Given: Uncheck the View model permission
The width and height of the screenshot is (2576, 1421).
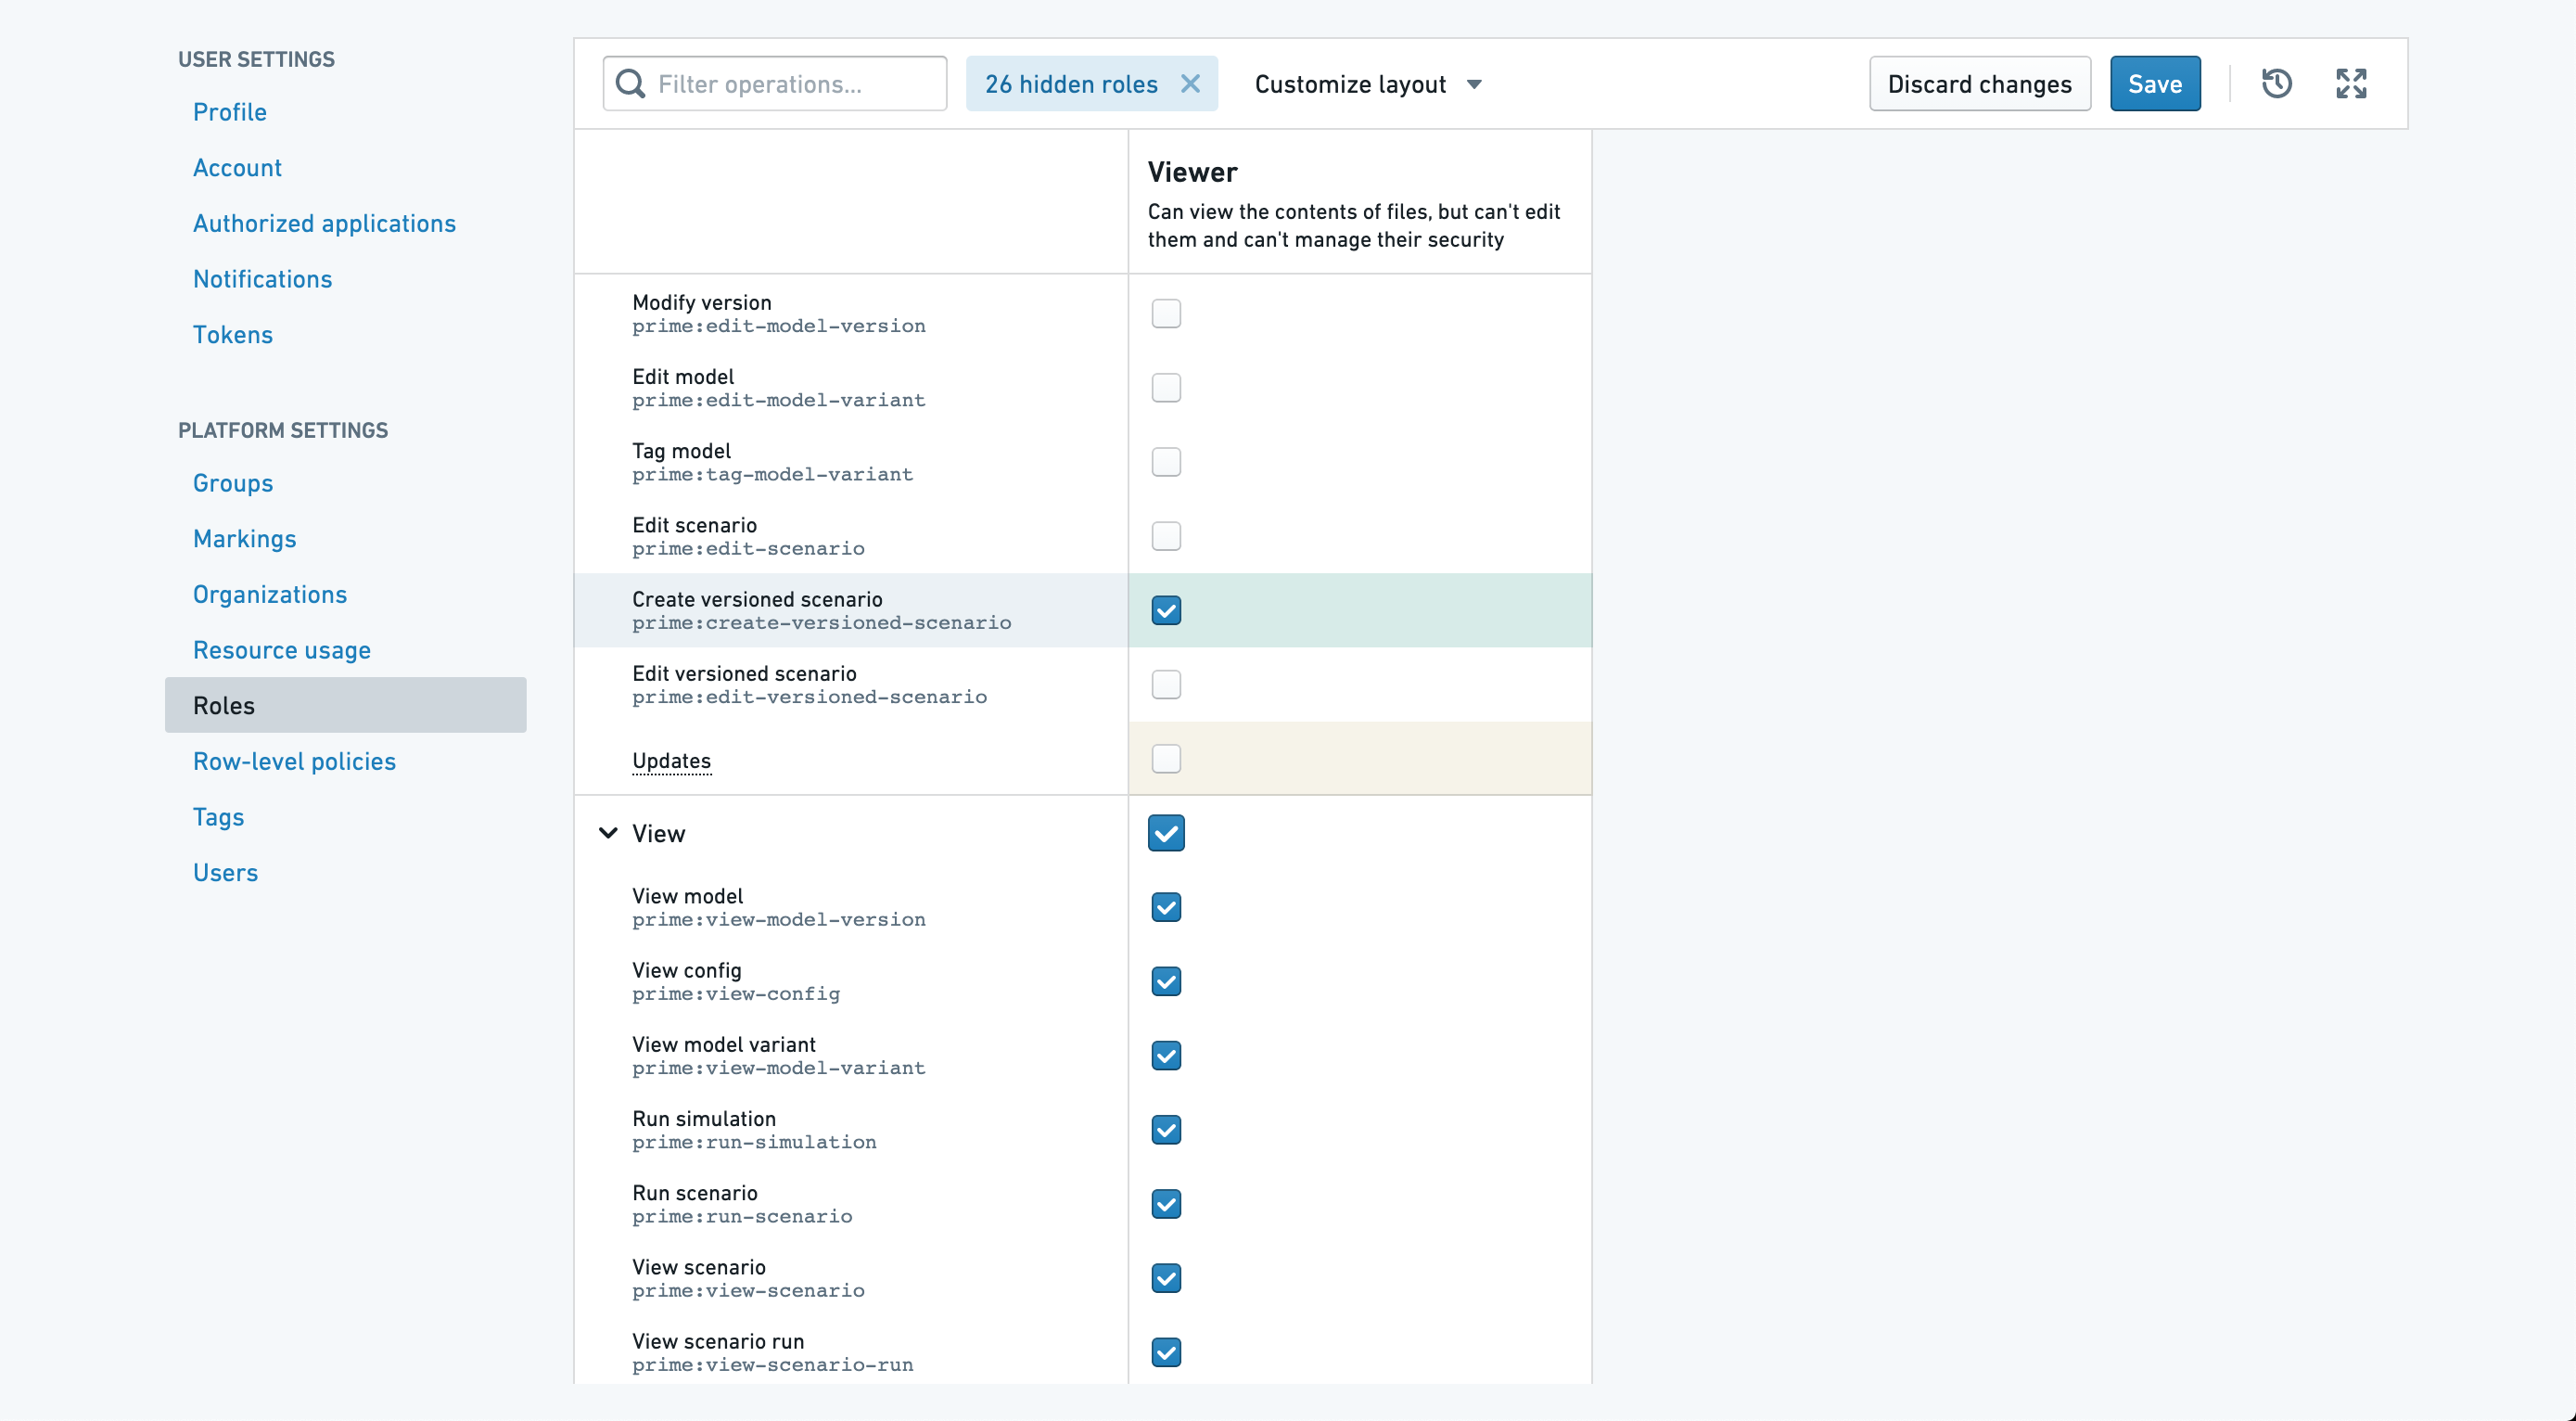Looking at the screenshot, I should (x=1166, y=907).
